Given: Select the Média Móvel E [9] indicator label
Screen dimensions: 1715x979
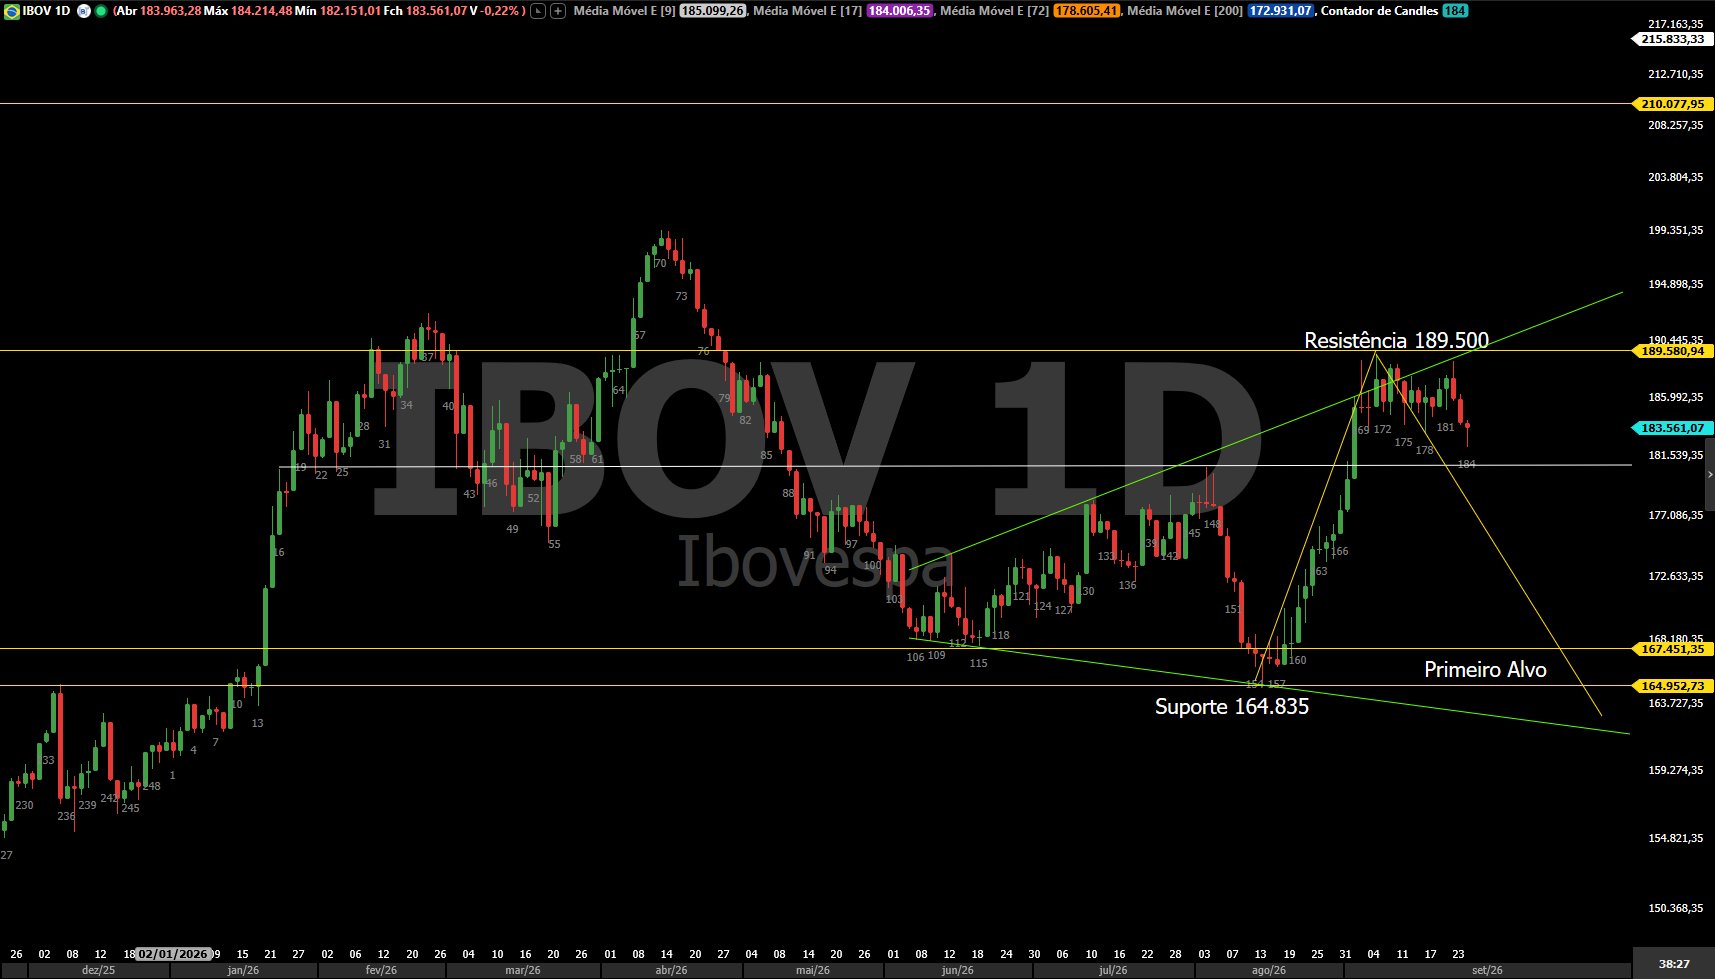Looking at the screenshot, I should tap(624, 11).
